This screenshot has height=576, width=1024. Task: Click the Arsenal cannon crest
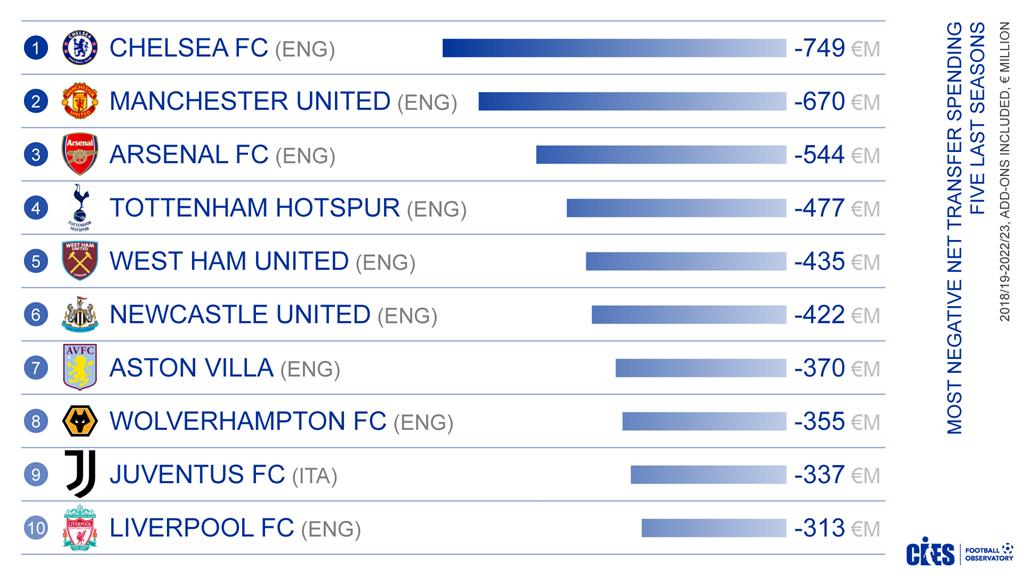79,154
